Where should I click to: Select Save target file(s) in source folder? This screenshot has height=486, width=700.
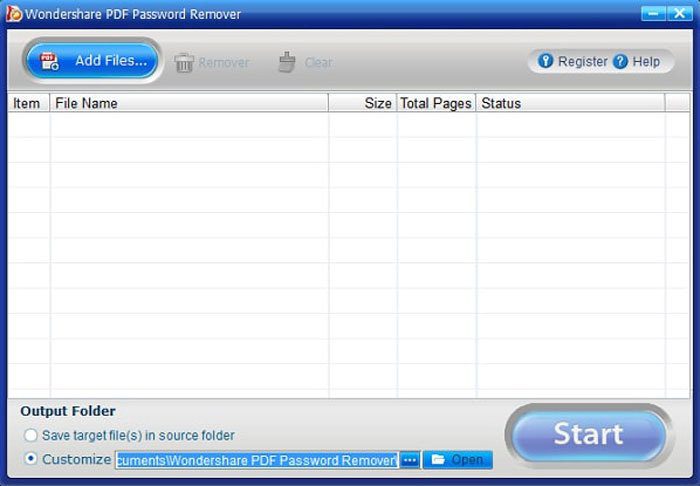[x=129, y=435]
